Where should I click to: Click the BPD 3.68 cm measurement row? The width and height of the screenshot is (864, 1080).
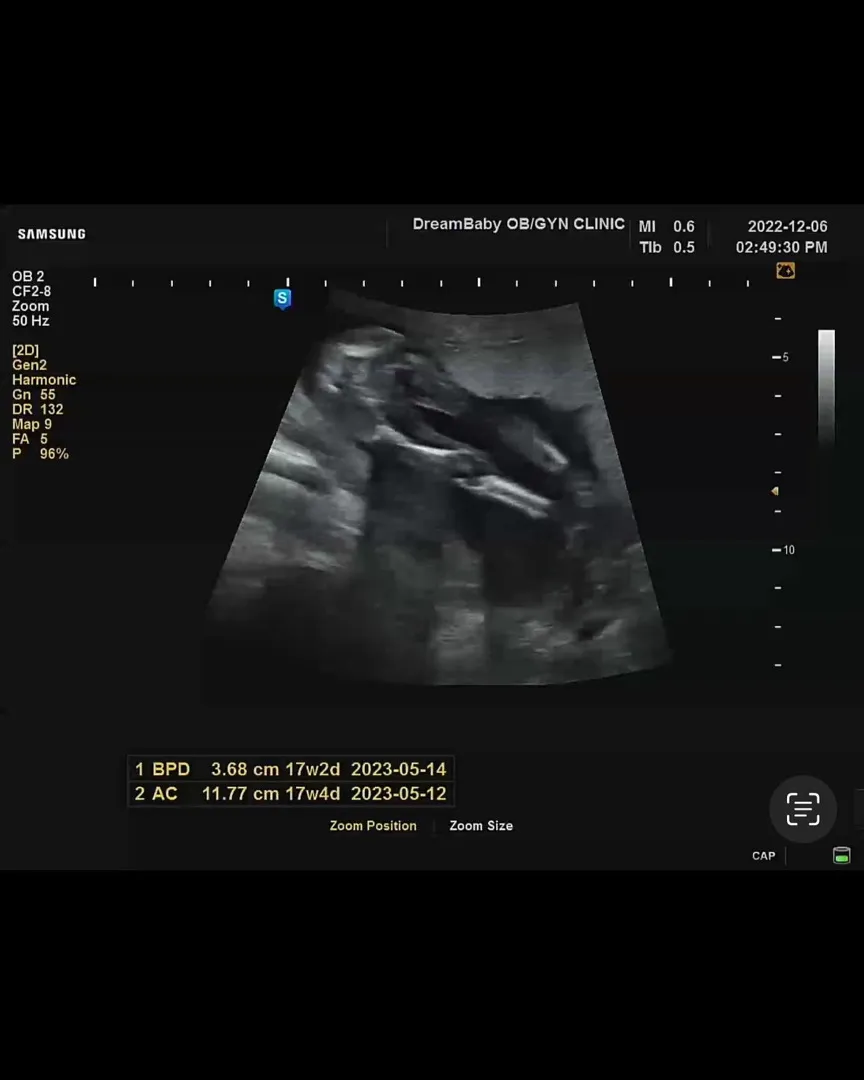[291, 769]
